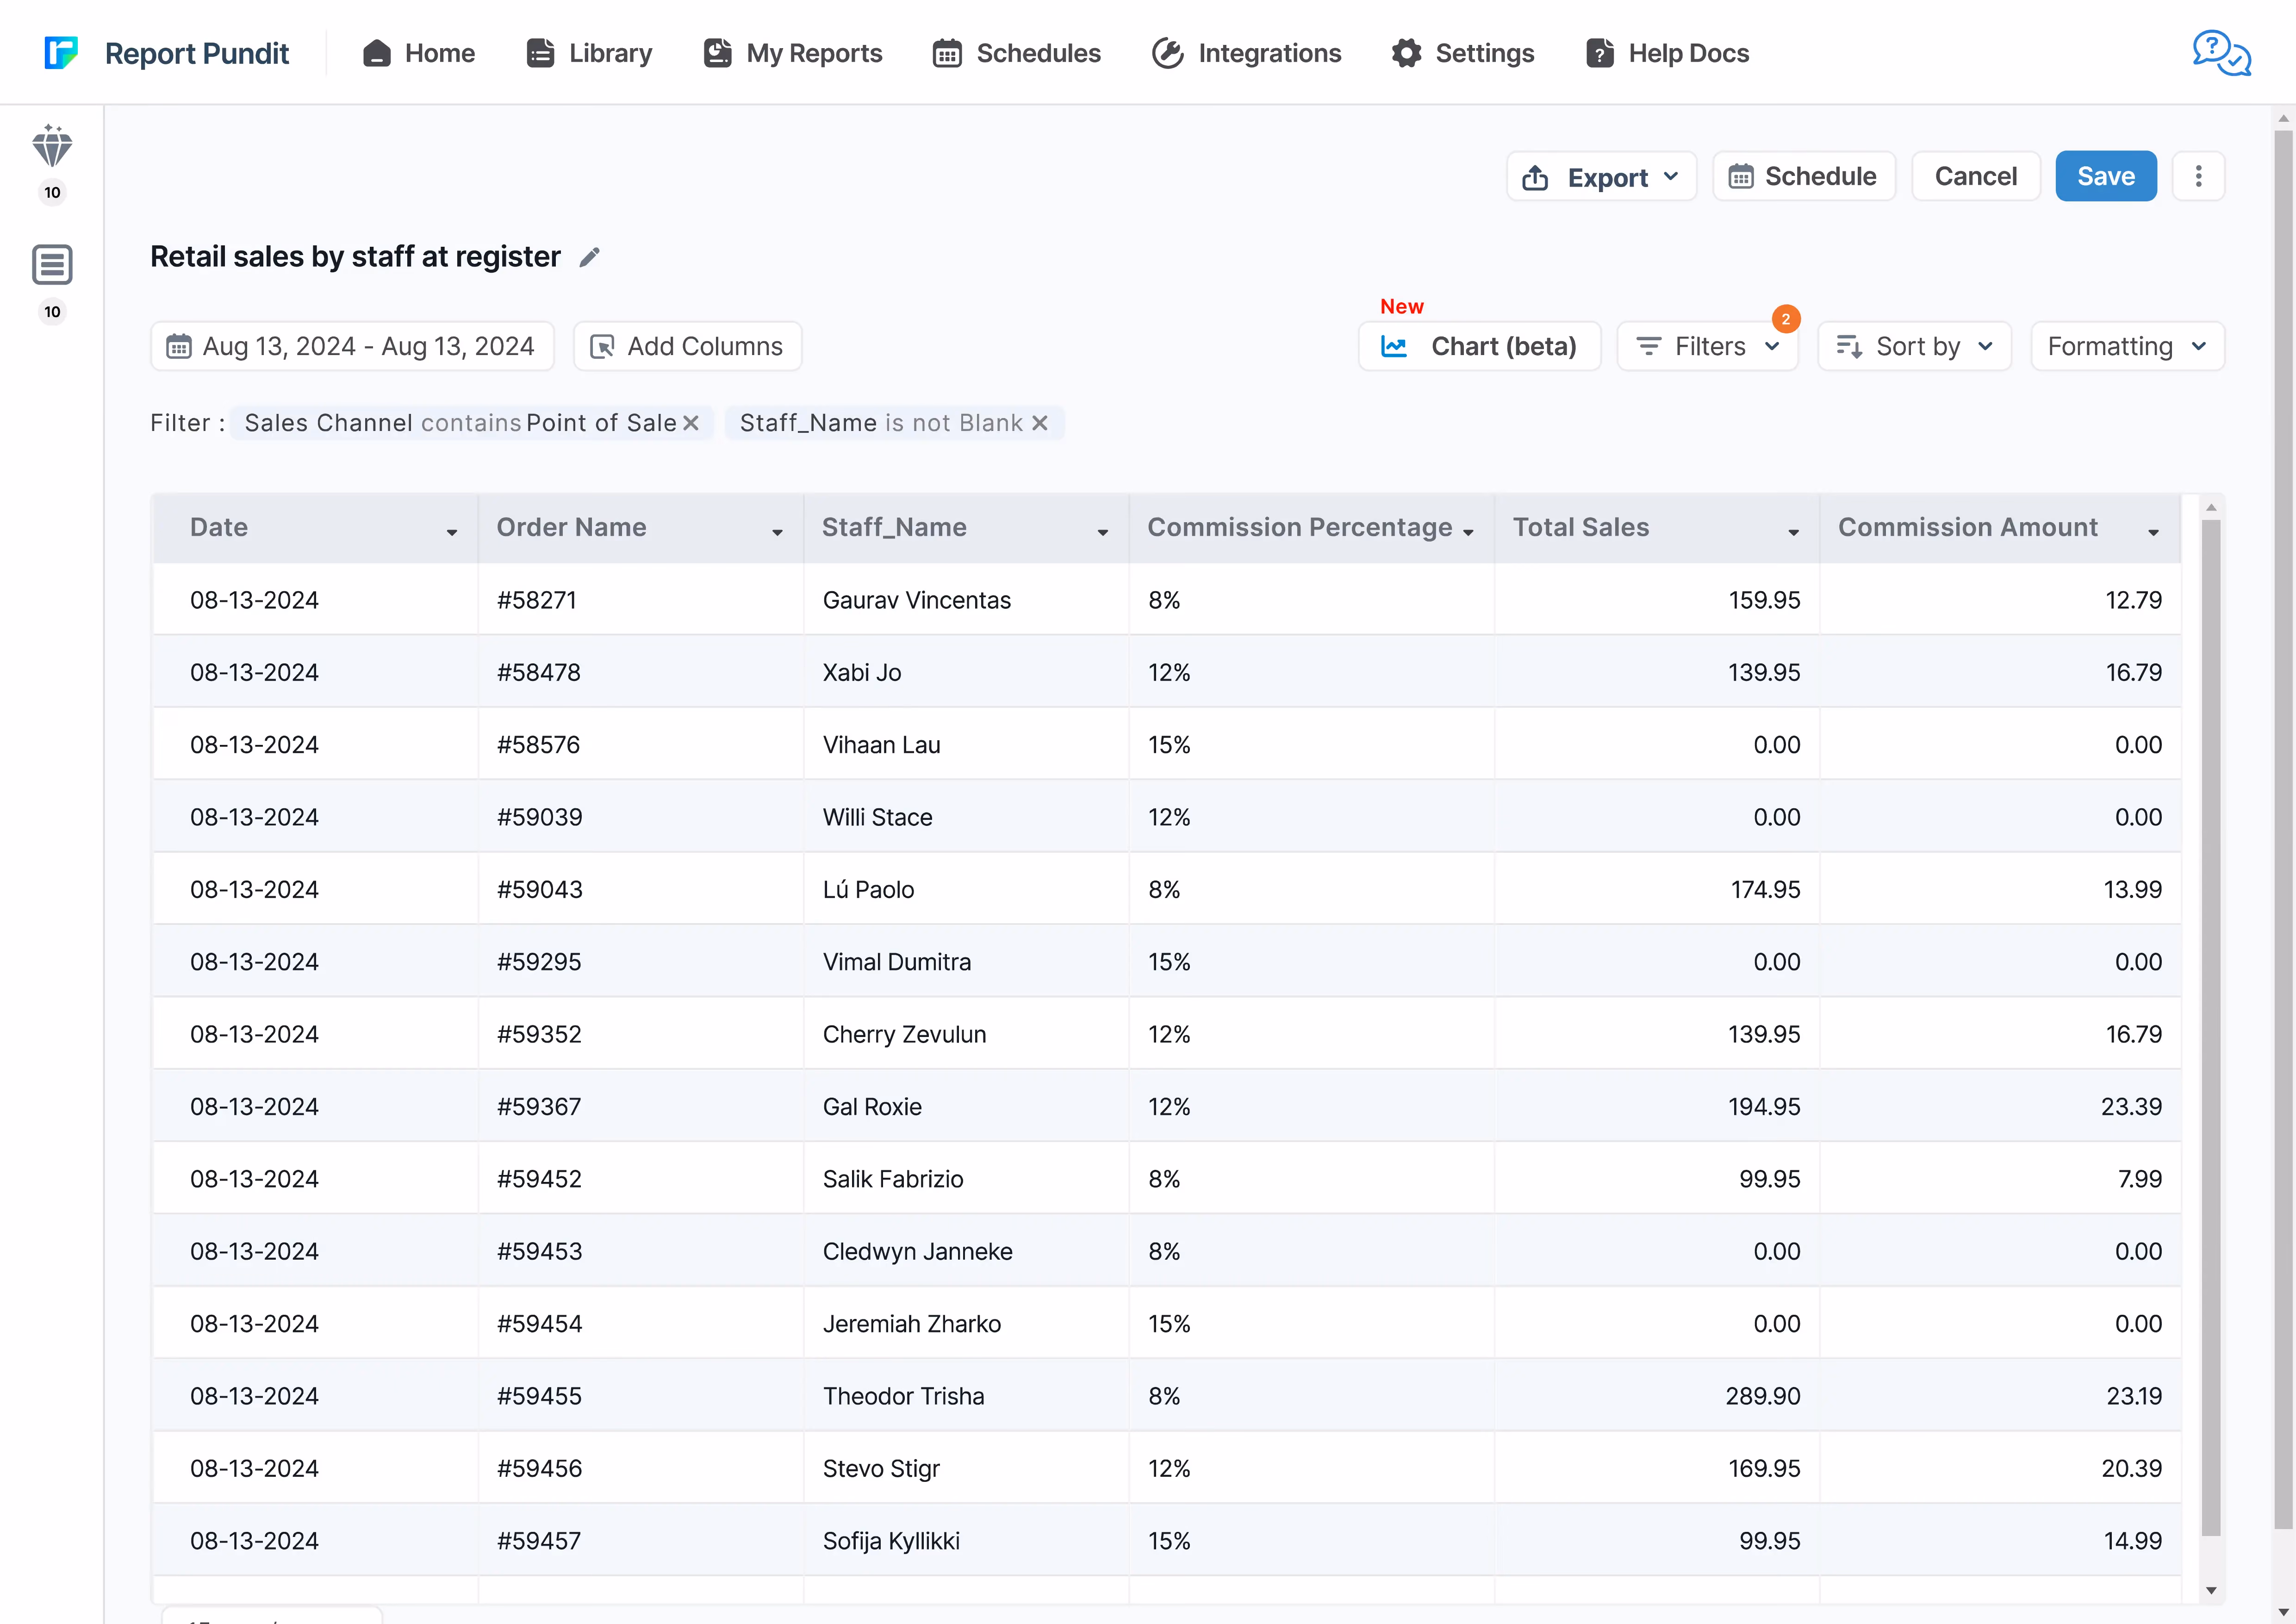Edit report title with pencil icon
Screen dimensions: 2296x1624
pyautogui.click(x=590, y=258)
